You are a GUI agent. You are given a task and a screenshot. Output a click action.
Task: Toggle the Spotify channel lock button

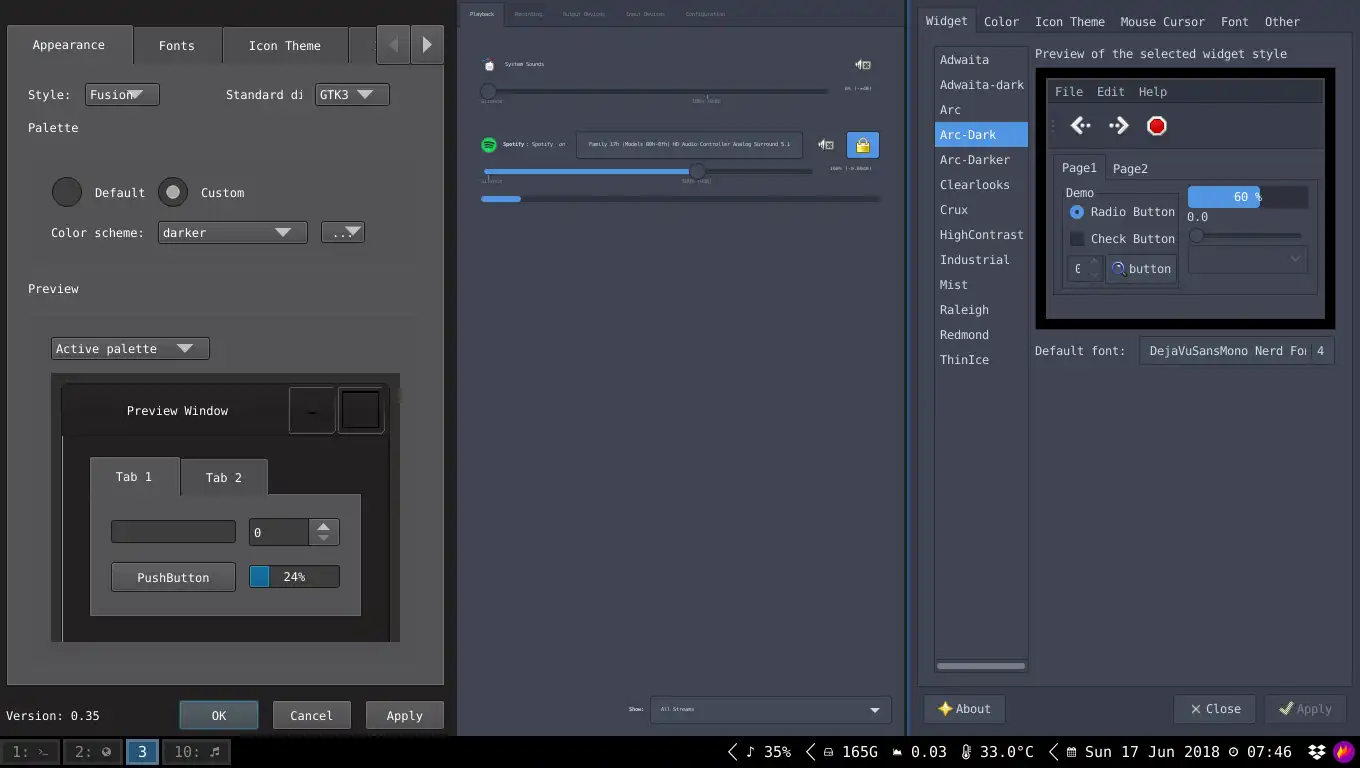coord(862,145)
